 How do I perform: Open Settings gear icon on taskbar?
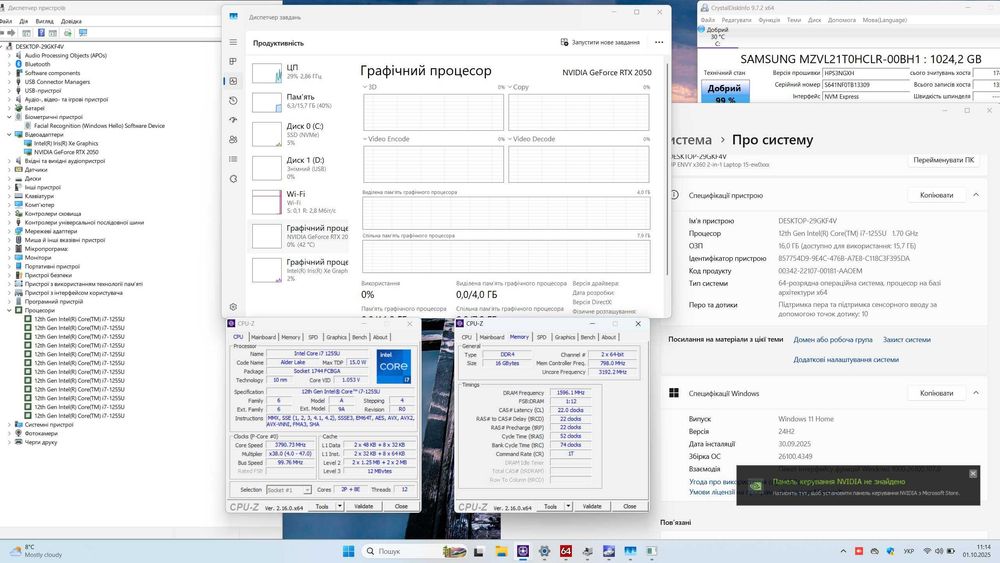point(545,551)
